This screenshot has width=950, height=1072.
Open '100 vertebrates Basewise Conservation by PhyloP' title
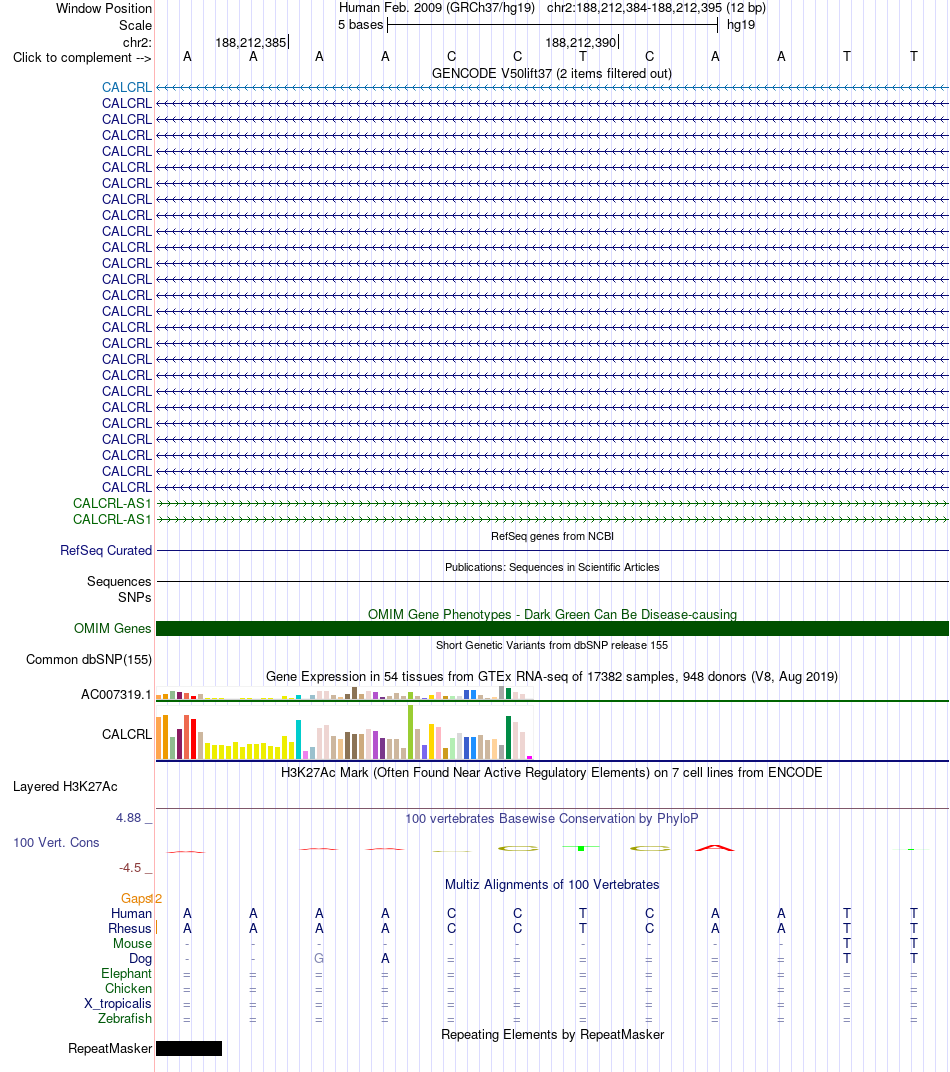point(552,818)
